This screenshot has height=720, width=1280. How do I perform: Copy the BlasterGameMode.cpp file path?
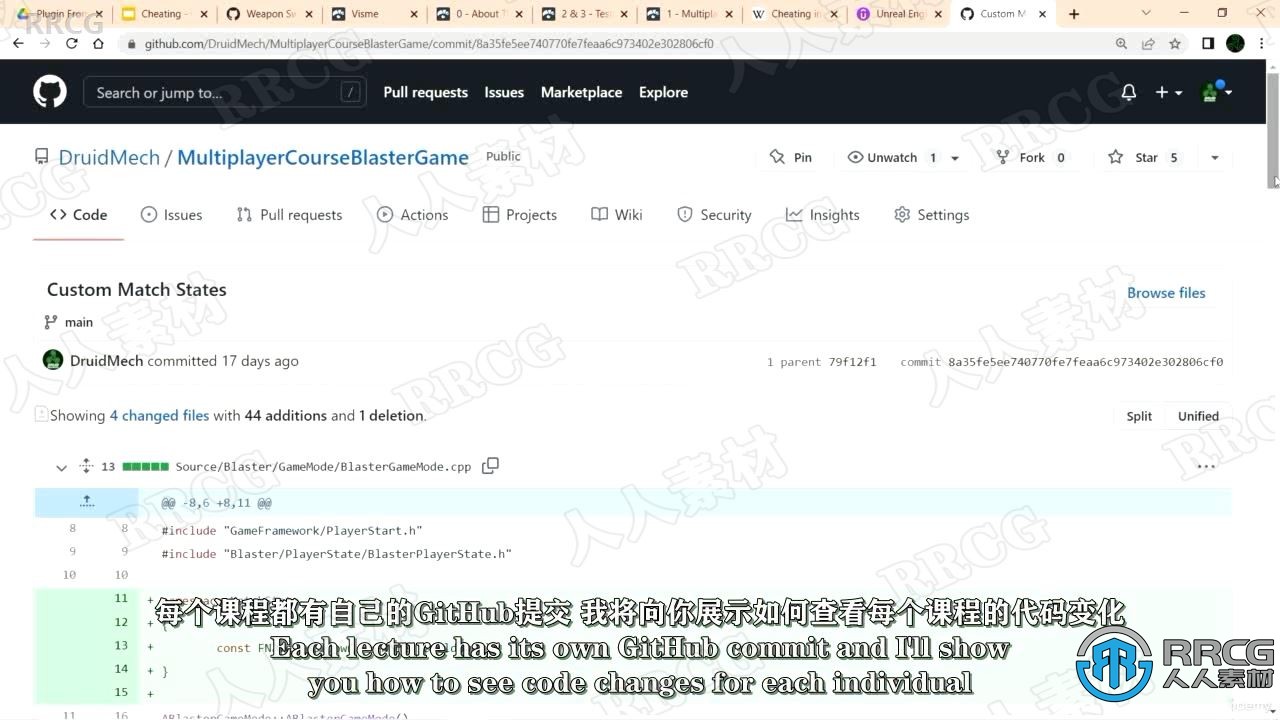490,466
